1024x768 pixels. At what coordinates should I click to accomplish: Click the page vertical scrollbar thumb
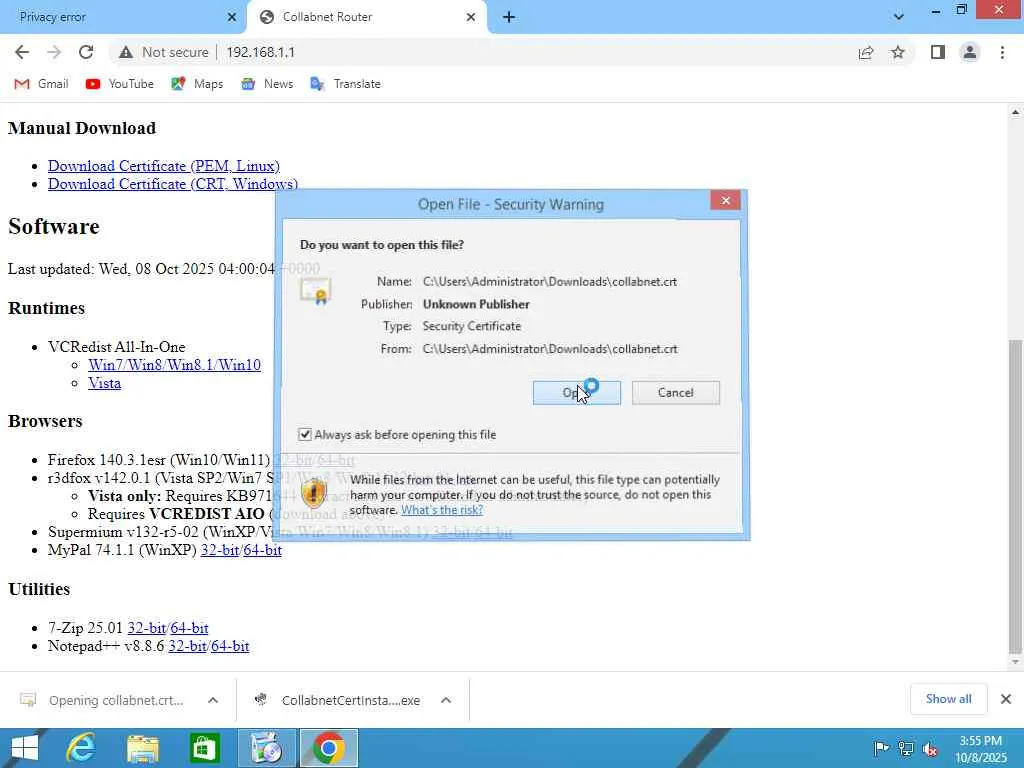click(1015, 496)
